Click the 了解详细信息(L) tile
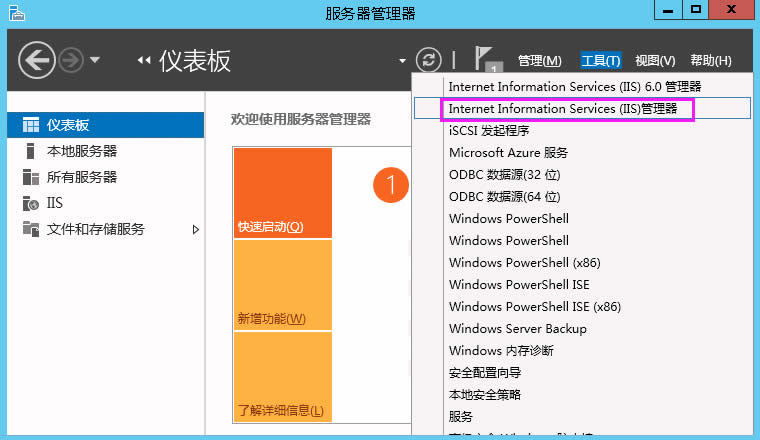 click(283, 377)
